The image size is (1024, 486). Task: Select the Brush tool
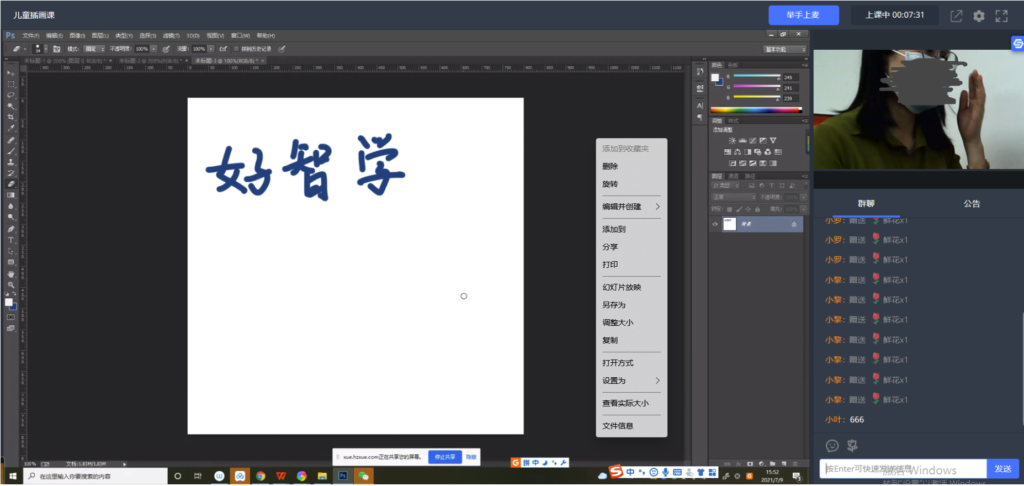coord(11,151)
